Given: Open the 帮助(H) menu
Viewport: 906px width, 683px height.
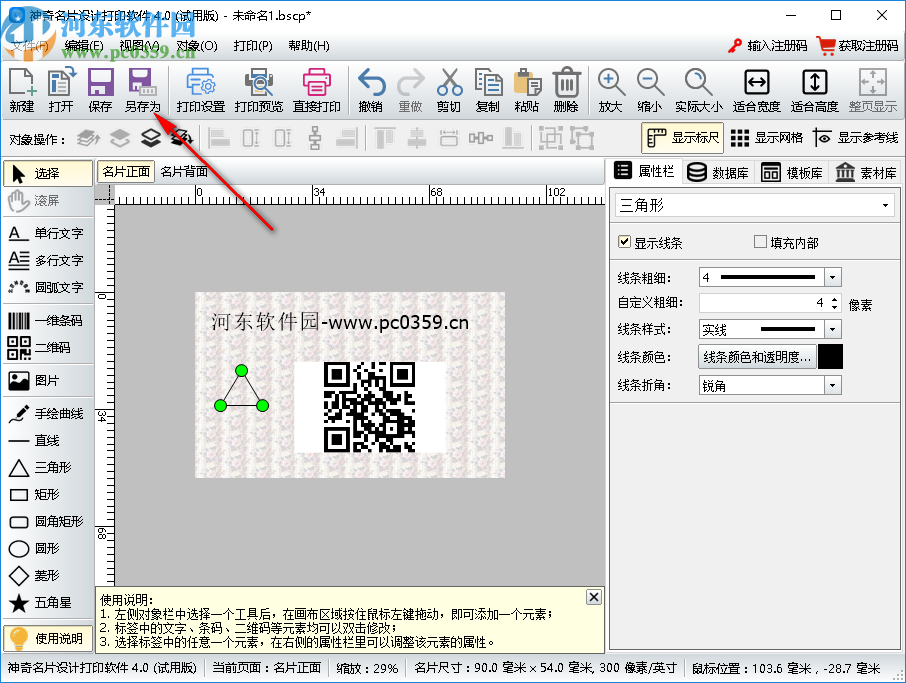Looking at the screenshot, I should 309,46.
